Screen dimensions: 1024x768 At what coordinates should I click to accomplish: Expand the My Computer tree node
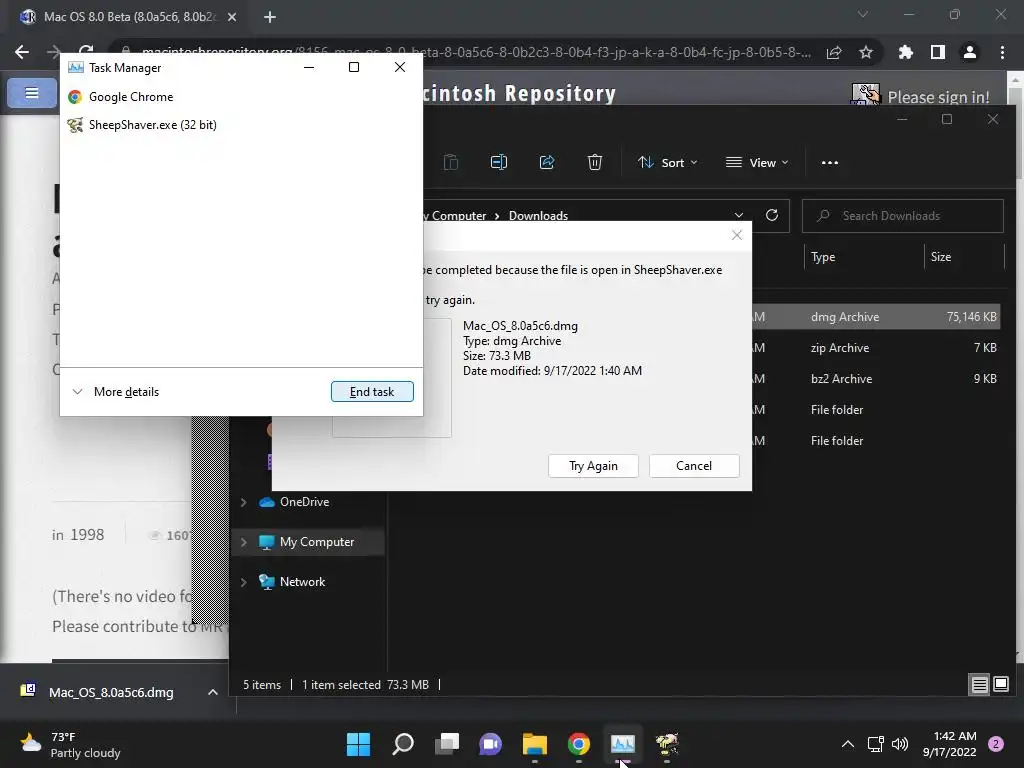click(x=244, y=542)
